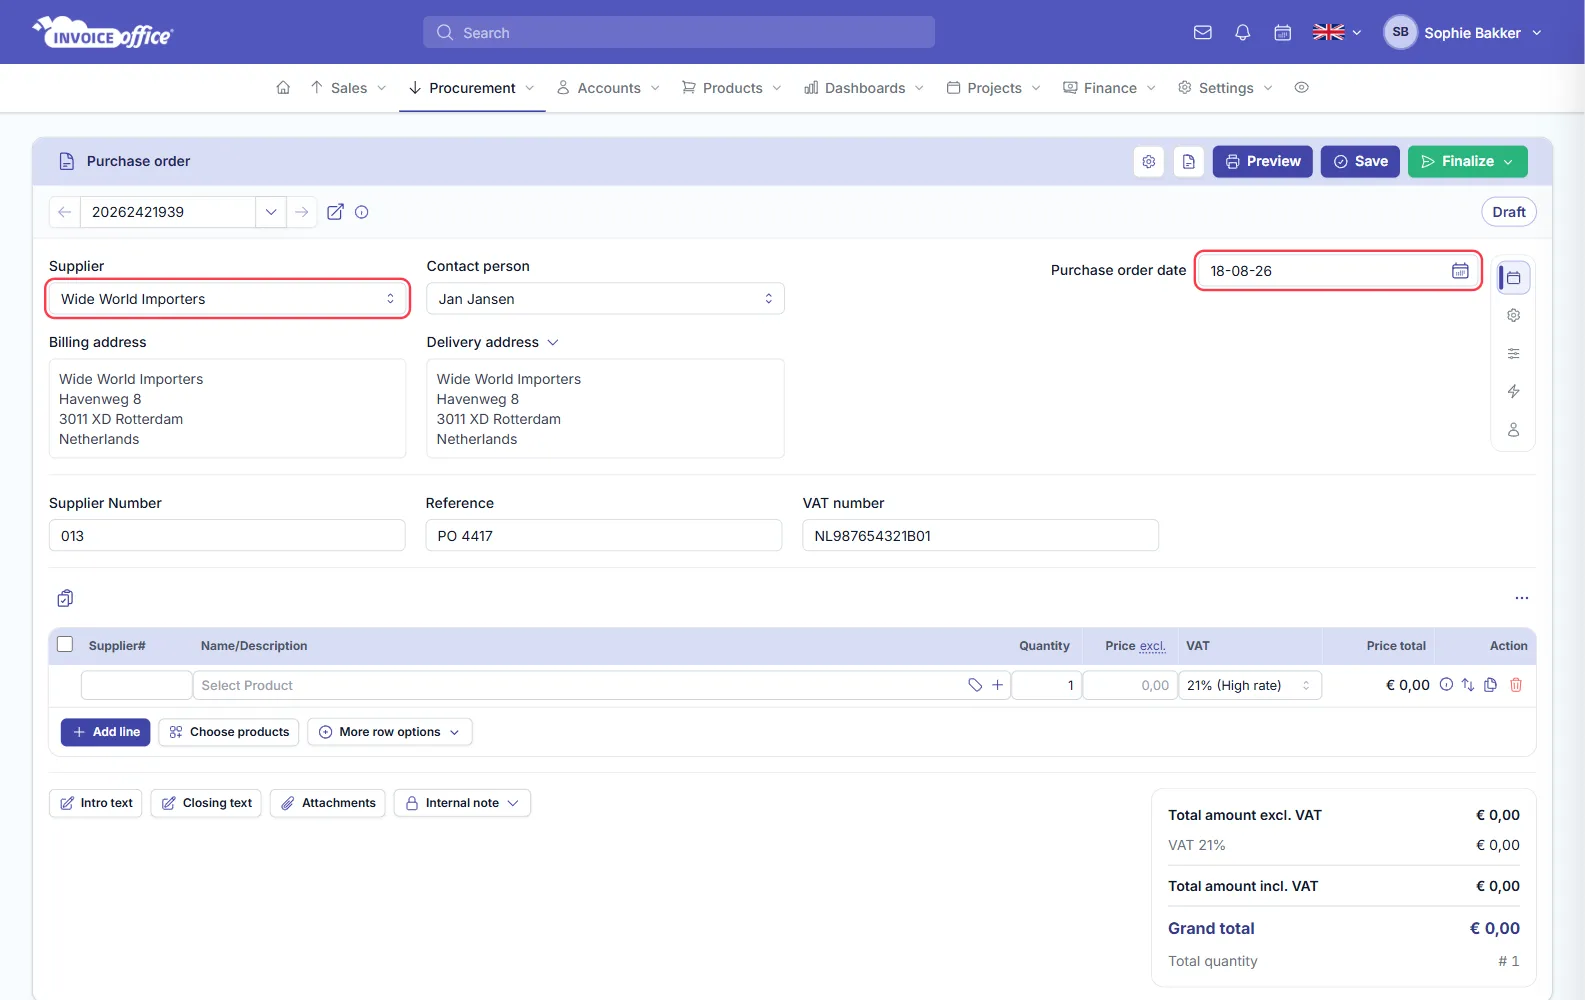Click Choose products button
Screen dimensions: 1585x1000
tap(229, 732)
